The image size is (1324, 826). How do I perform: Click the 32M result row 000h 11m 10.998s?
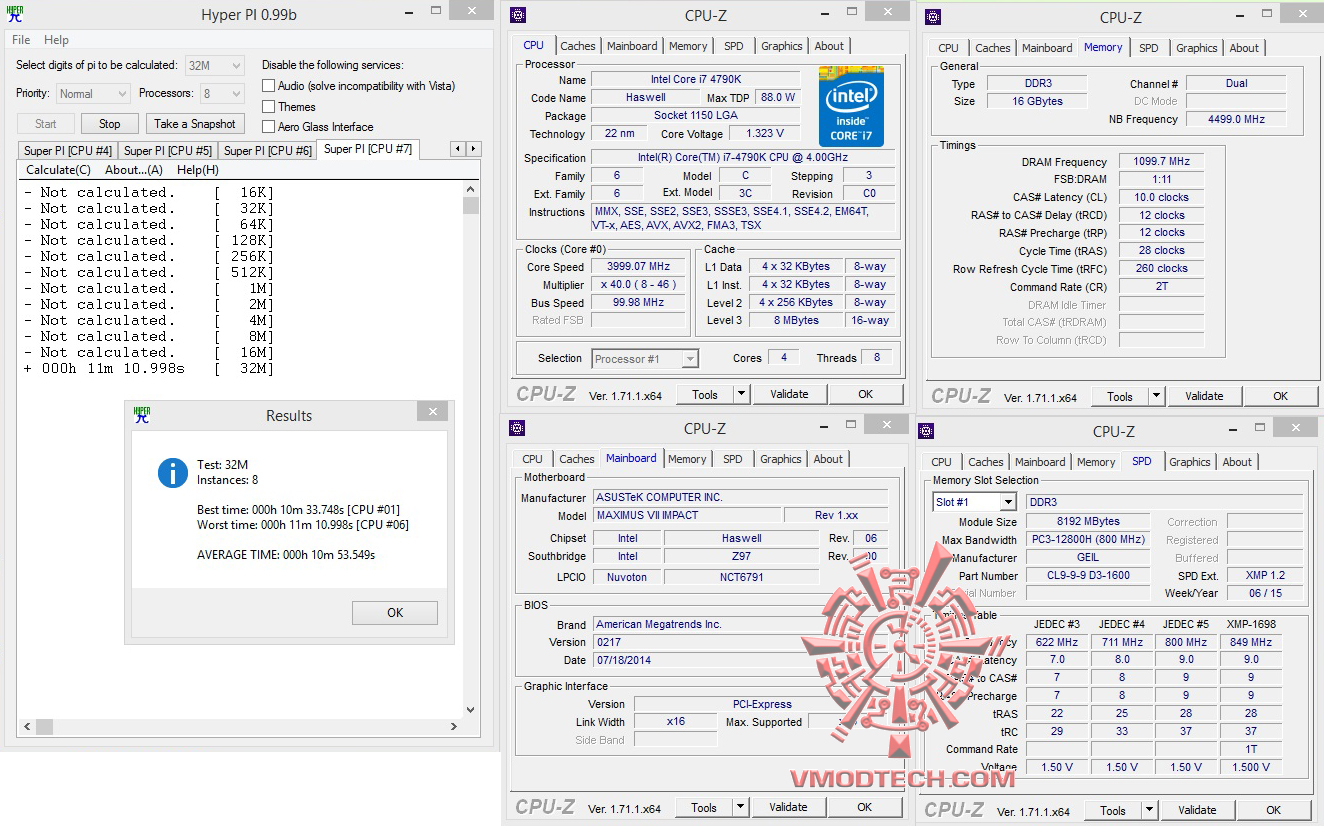[147, 369]
